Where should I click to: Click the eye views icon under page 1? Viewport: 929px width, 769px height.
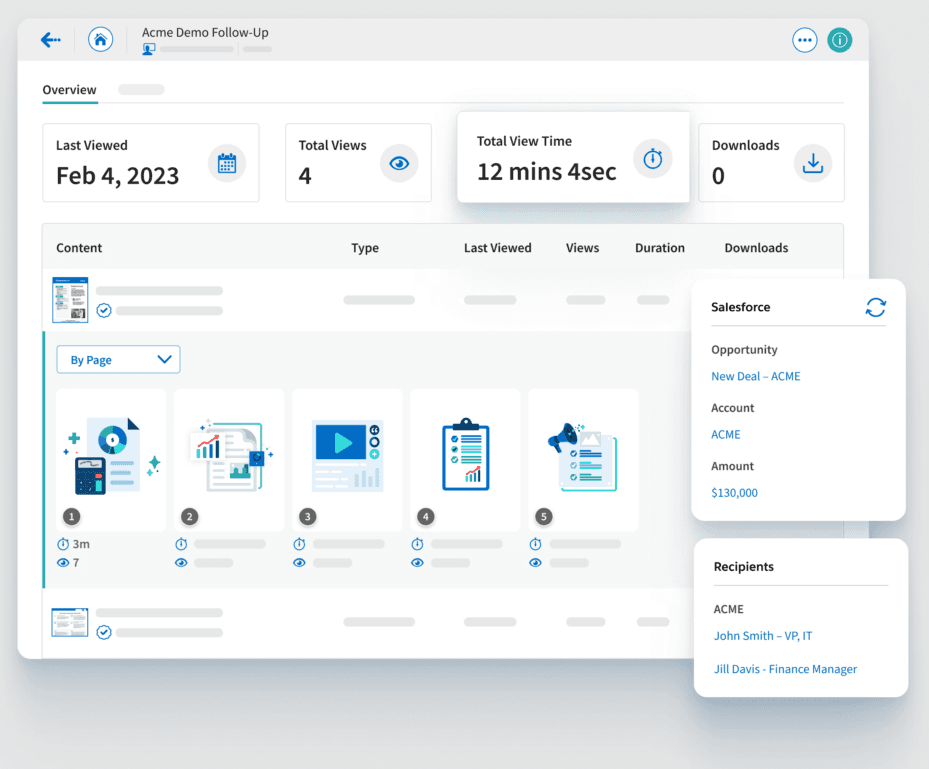pyautogui.click(x=63, y=563)
